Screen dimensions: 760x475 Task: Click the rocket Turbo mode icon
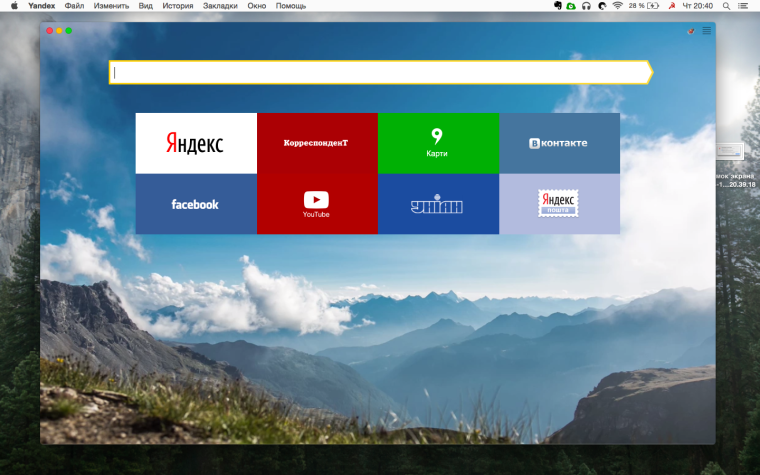point(691,31)
